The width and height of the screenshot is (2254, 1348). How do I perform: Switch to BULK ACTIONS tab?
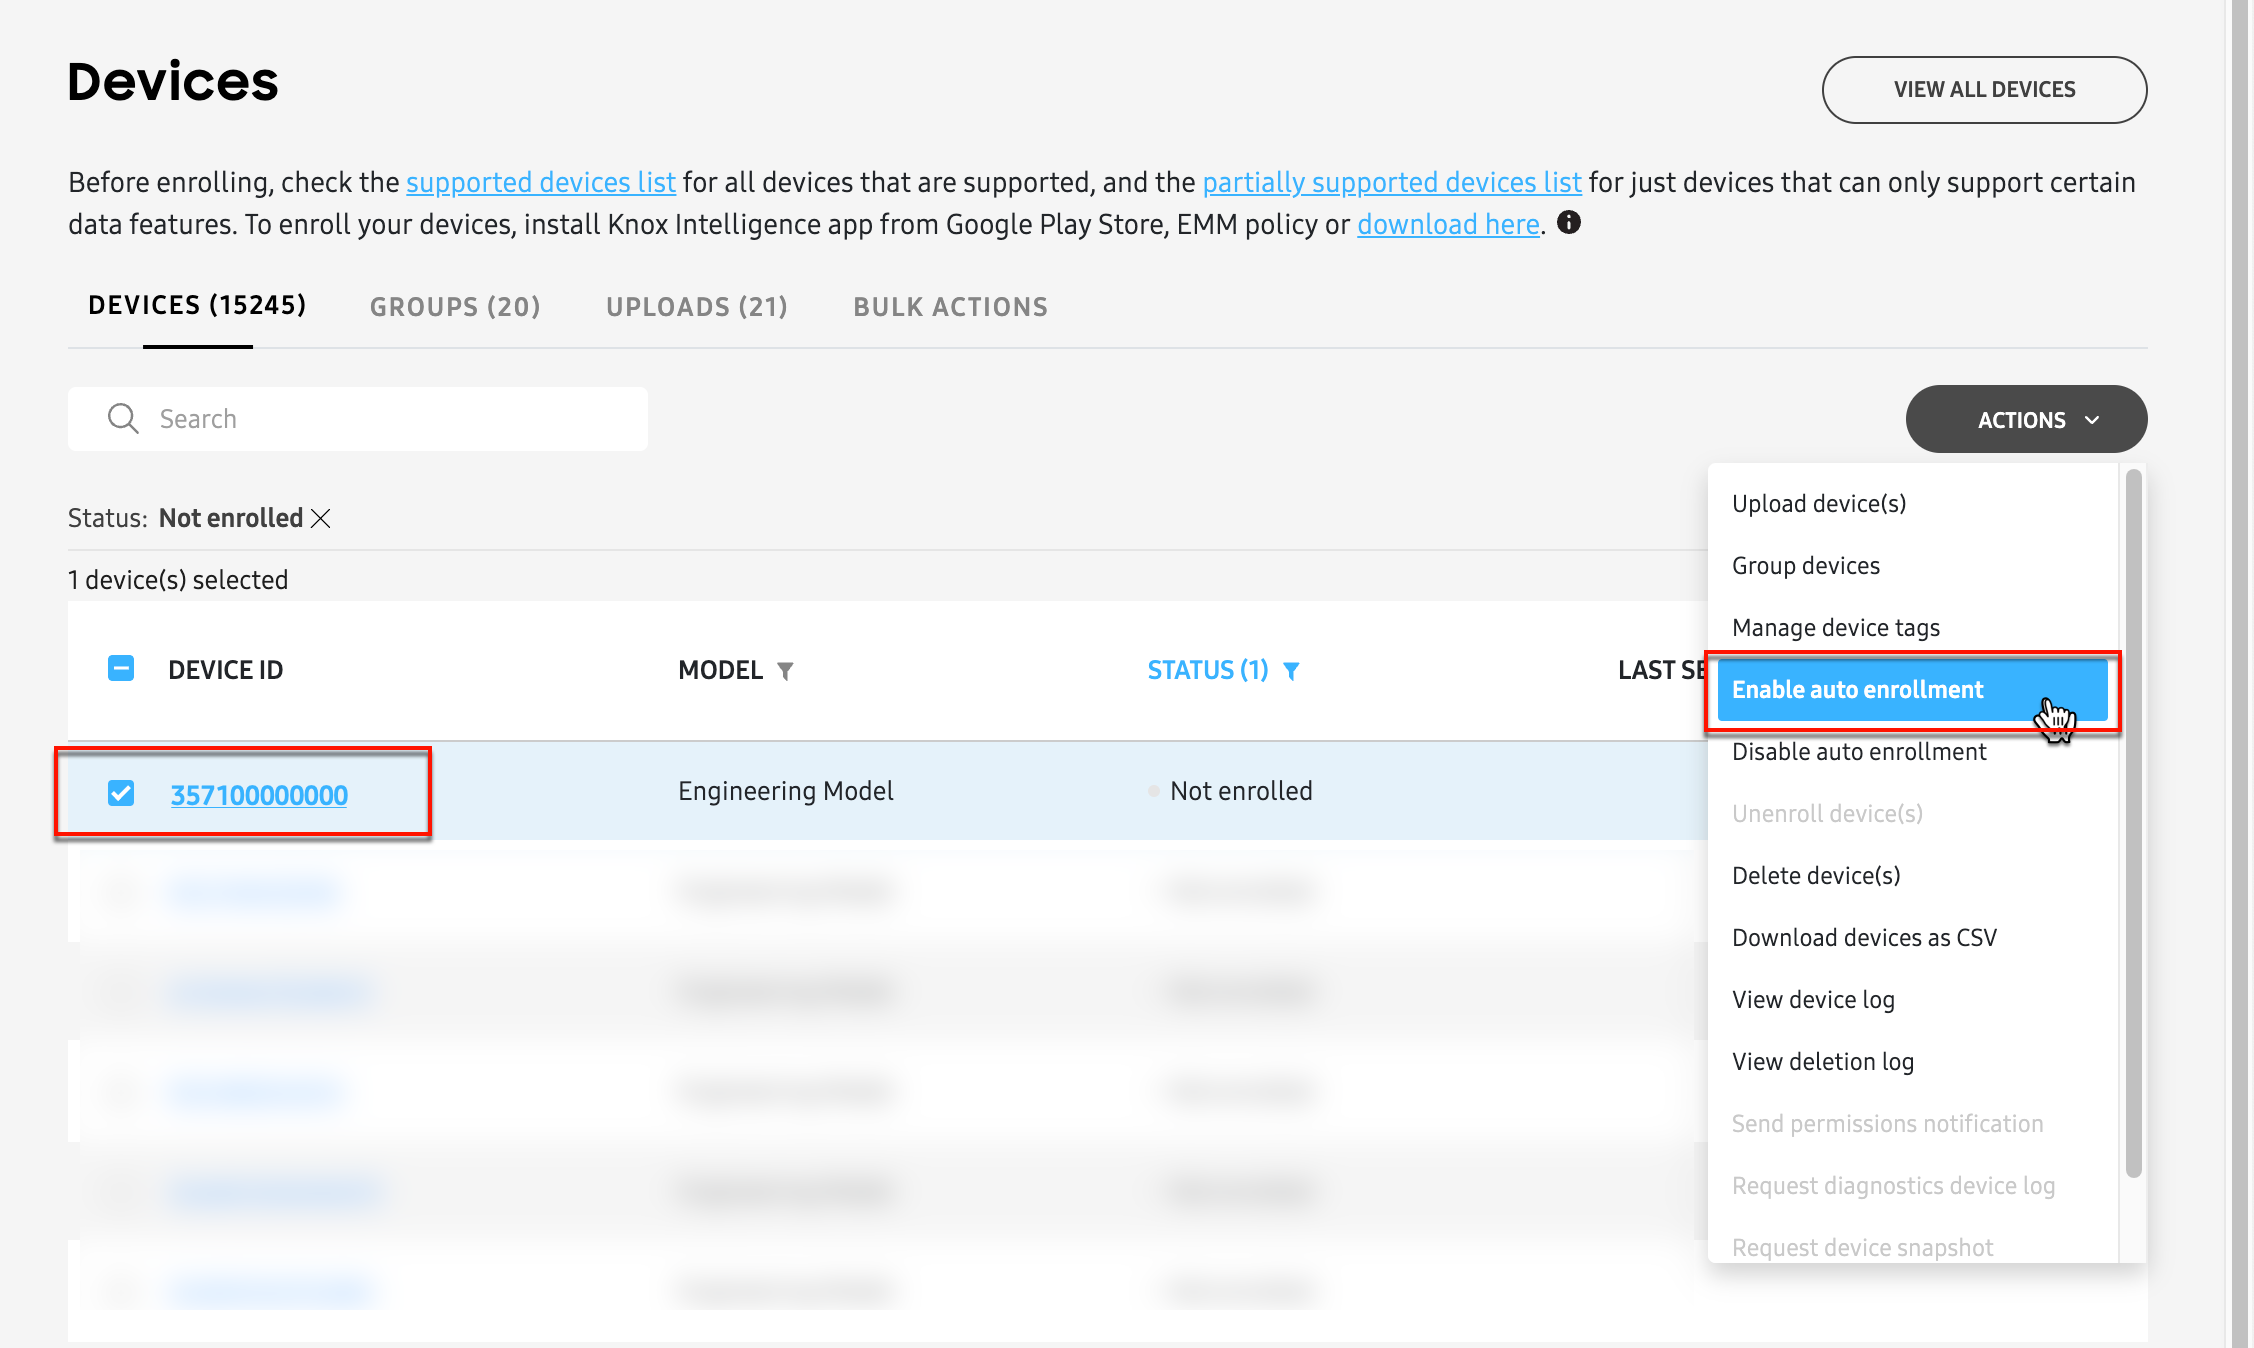tap(950, 307)
